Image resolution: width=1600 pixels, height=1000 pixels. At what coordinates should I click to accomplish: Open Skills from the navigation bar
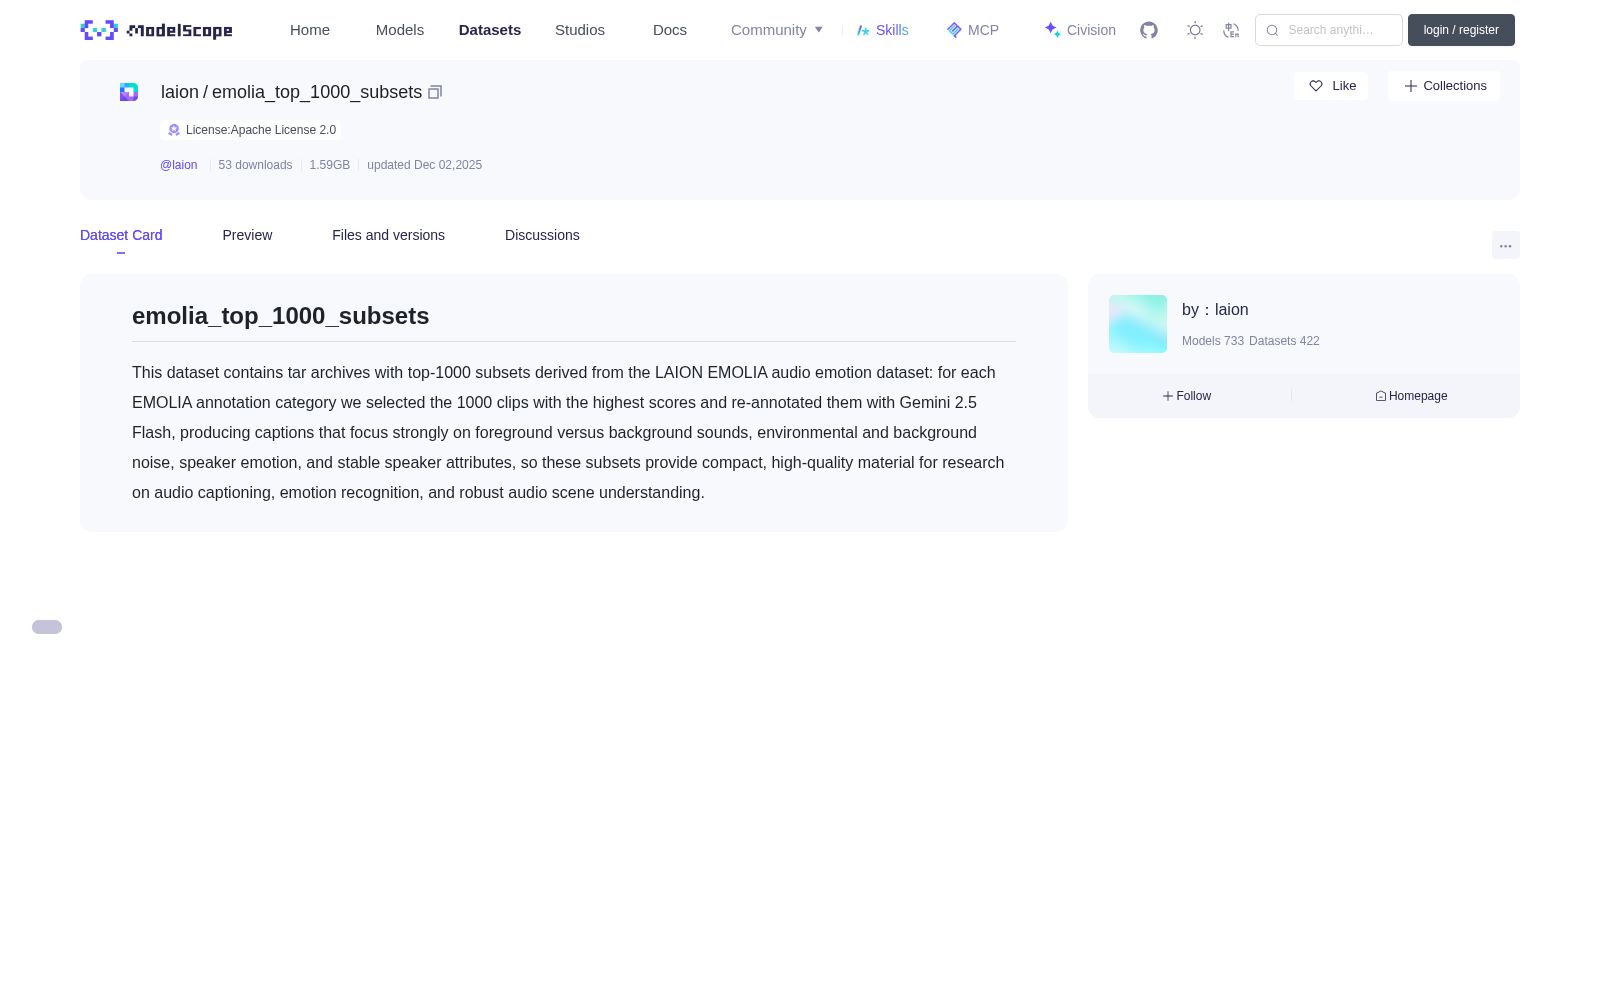point(883,30)
